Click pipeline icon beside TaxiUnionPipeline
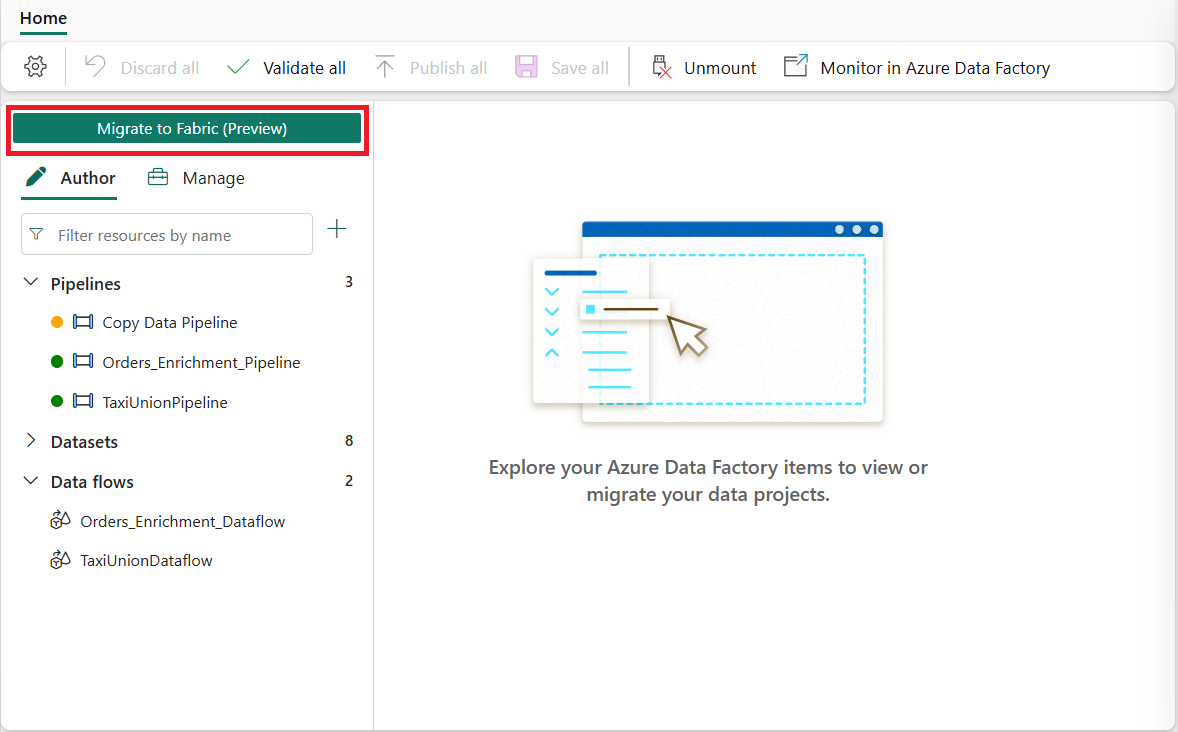Viewport: 1178px width, 732px height. click(x=83, y=401)
